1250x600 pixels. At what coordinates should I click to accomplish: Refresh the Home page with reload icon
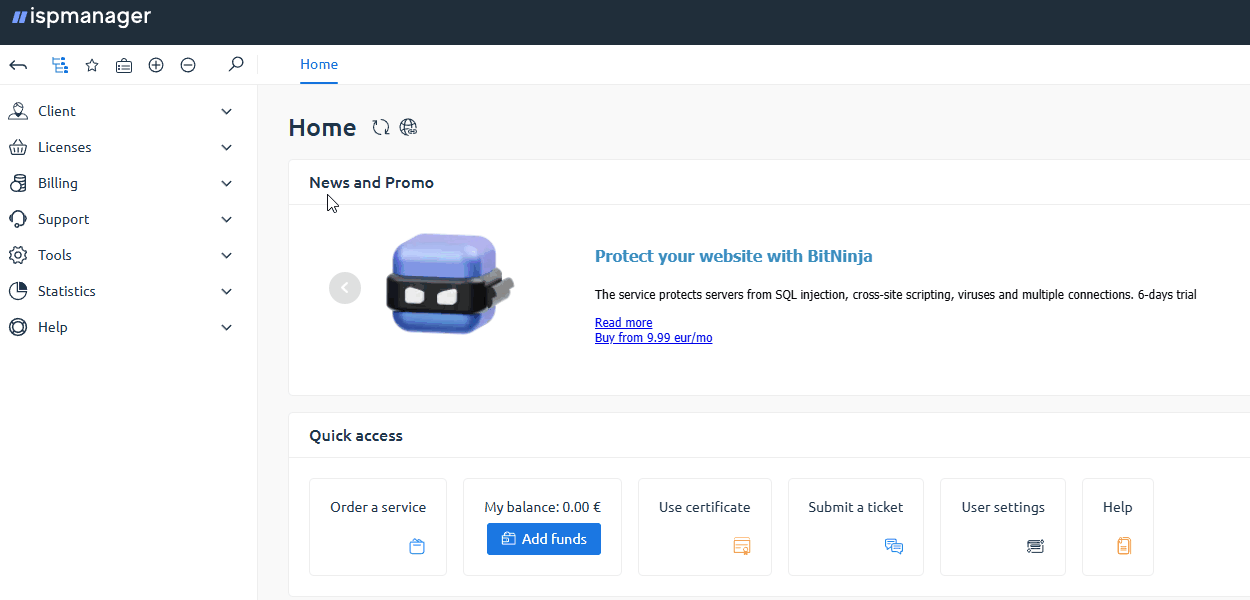[x=380, y=127]
